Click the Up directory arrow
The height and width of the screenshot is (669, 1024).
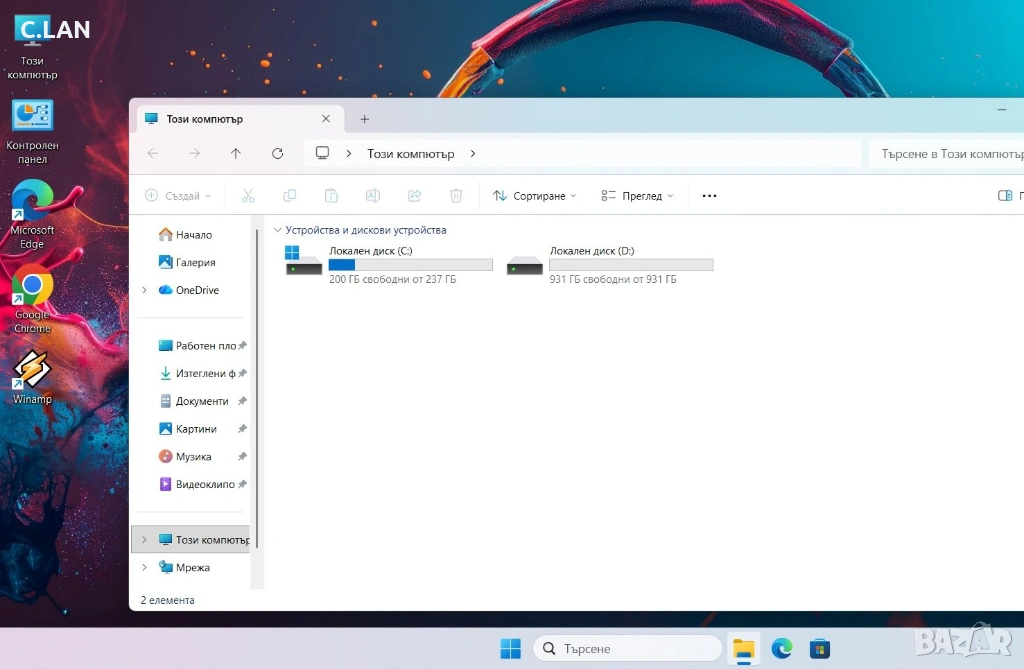236,153
